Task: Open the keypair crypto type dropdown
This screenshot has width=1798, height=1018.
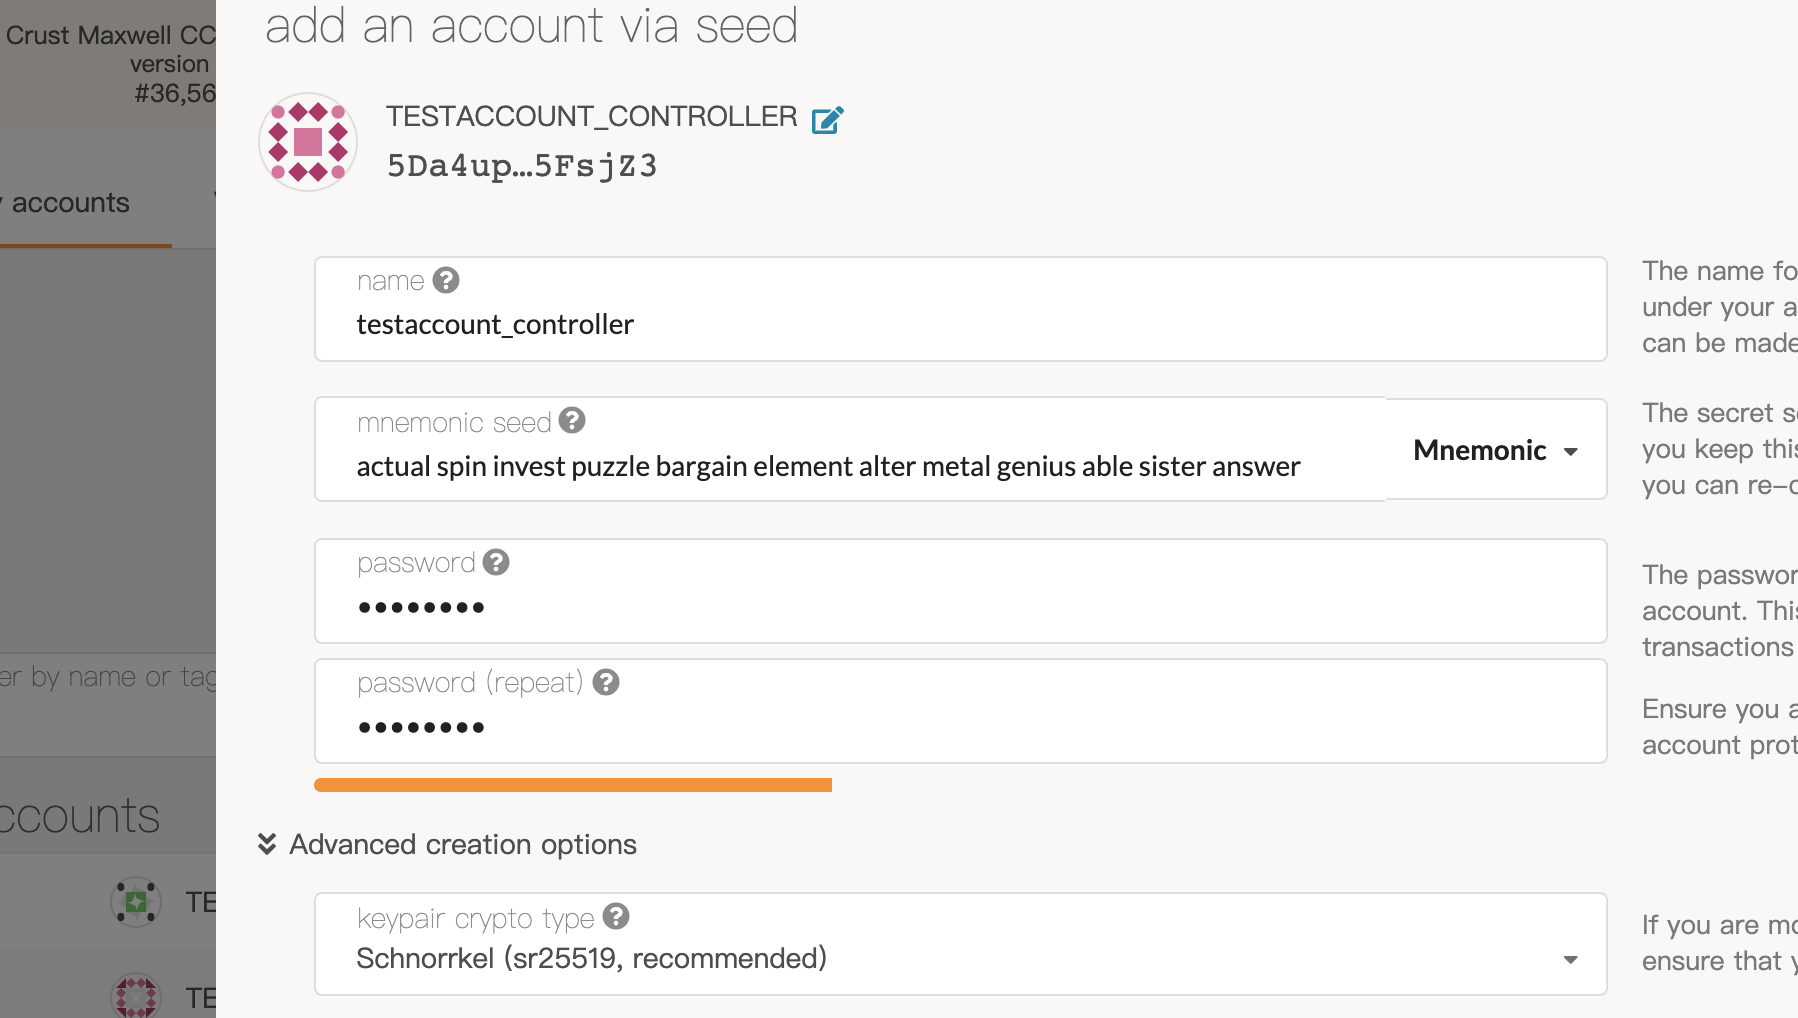Action: [960, 958]
